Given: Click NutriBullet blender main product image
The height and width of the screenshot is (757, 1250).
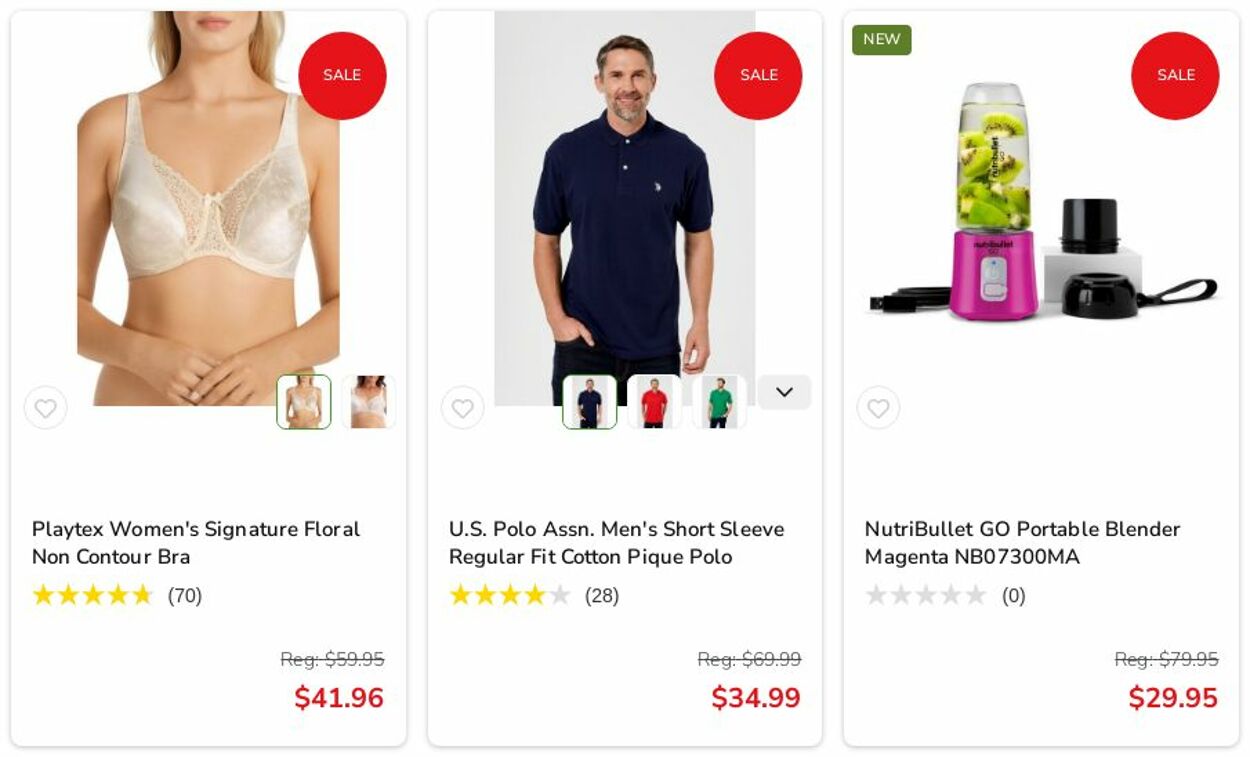Looking at the screenshot, I should [1040, 203].
